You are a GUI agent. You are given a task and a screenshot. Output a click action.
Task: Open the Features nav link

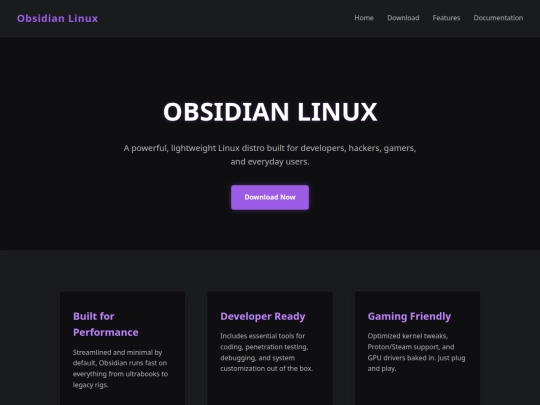tap(446, 18)
